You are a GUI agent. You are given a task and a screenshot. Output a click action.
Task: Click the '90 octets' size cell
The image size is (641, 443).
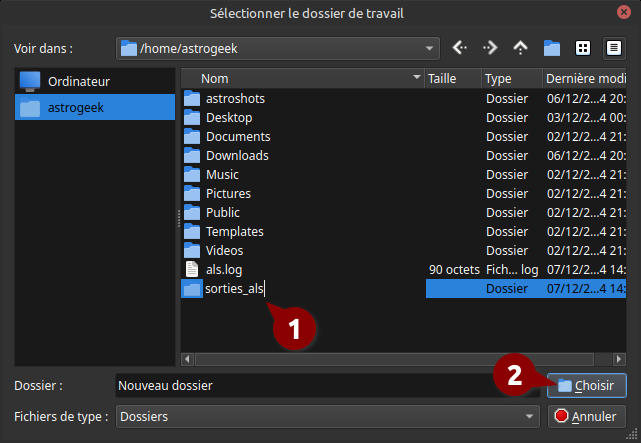pos(454,270)
